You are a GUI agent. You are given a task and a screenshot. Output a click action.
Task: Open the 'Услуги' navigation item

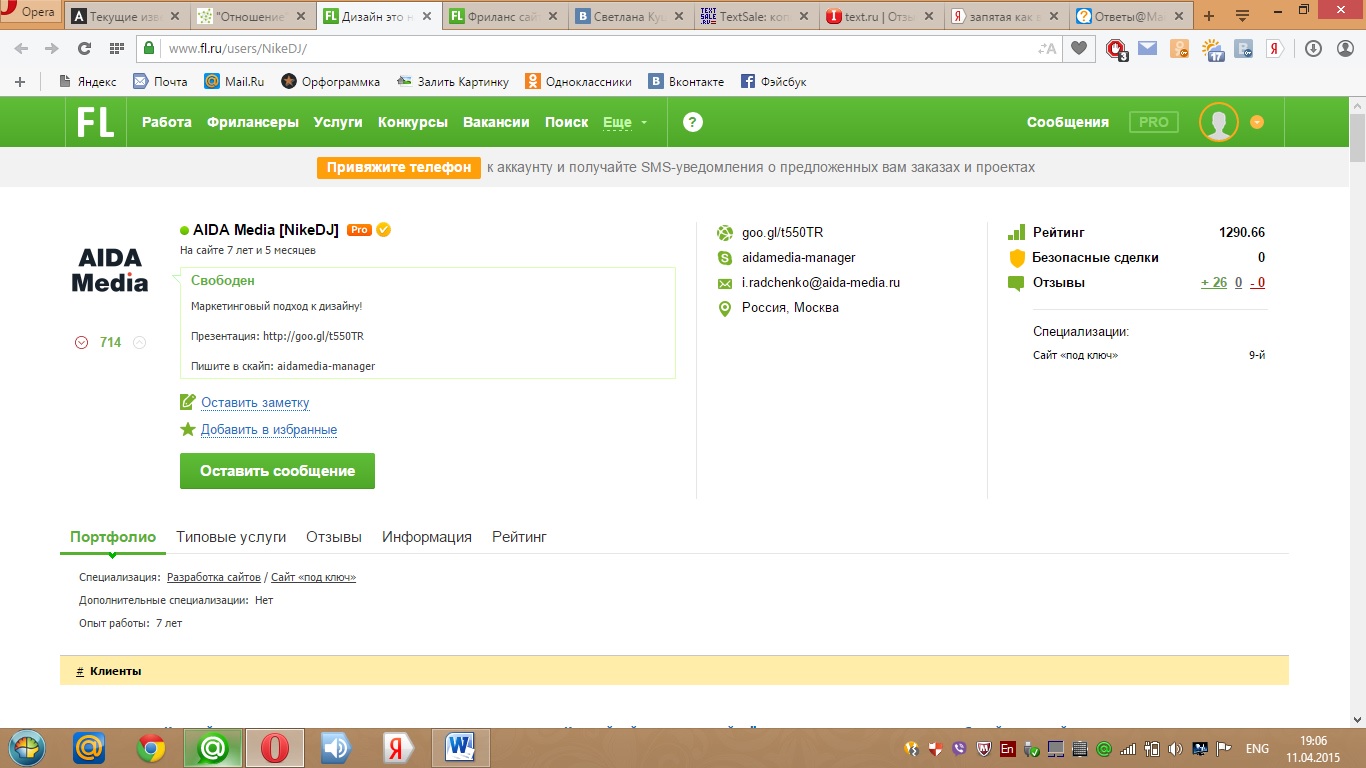tap(338, 122)
